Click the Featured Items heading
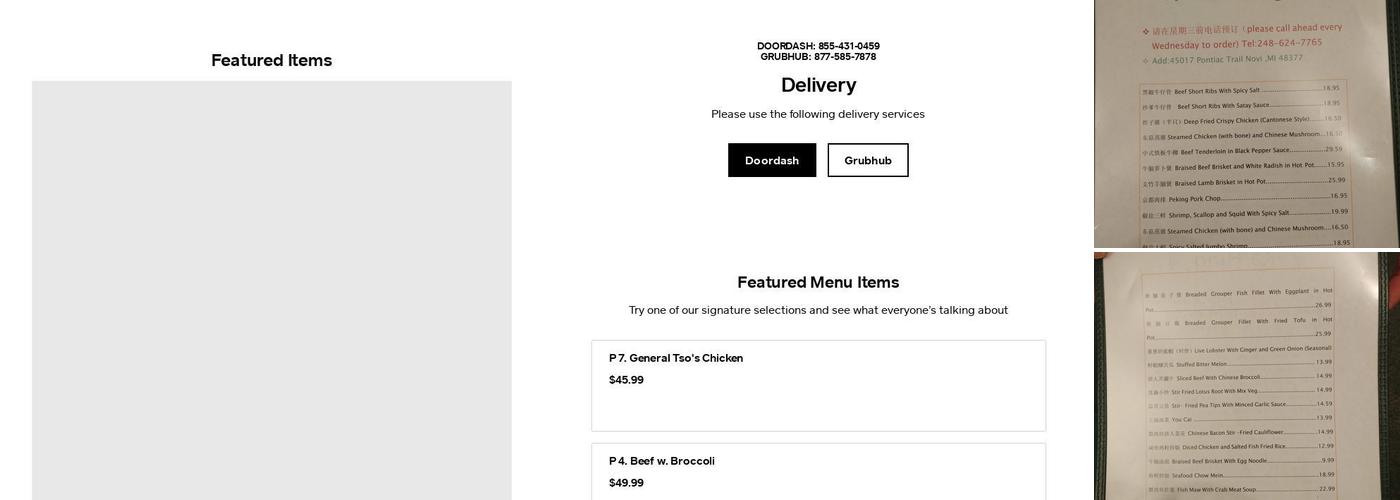The width and height of the screenshot is (1400, 500). coord(271,60)
